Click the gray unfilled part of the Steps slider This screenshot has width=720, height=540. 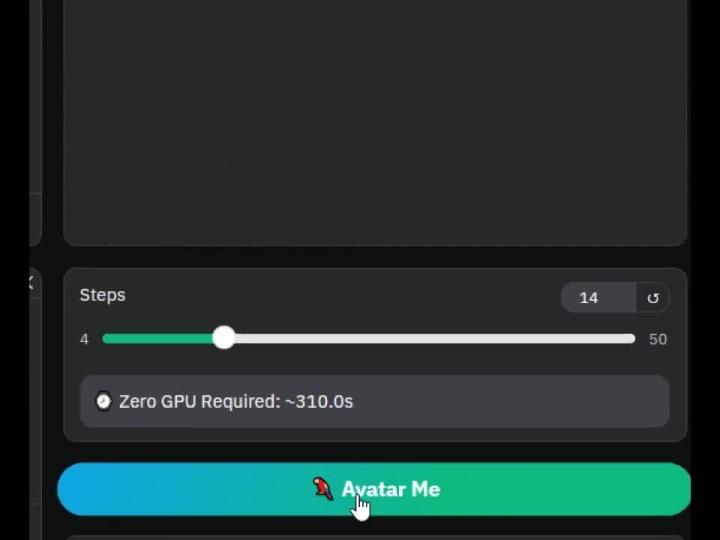435,339
